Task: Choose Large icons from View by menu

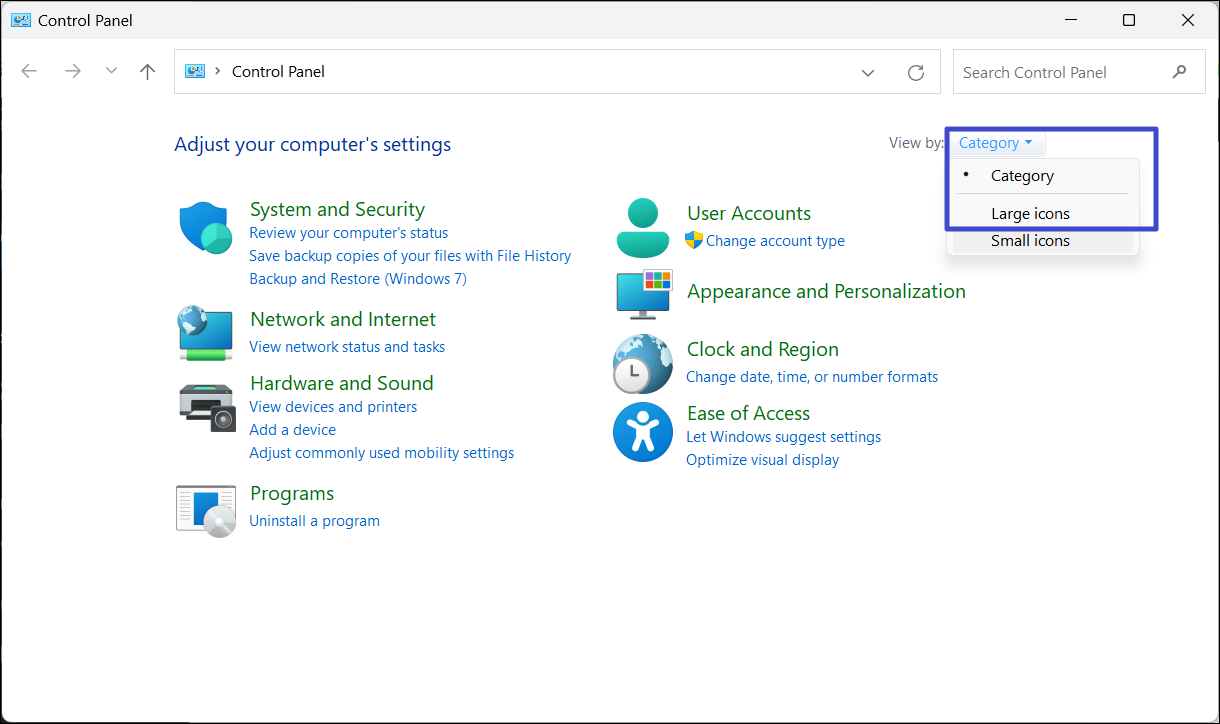Action: pyautogui.click(x=1030, y=214)
